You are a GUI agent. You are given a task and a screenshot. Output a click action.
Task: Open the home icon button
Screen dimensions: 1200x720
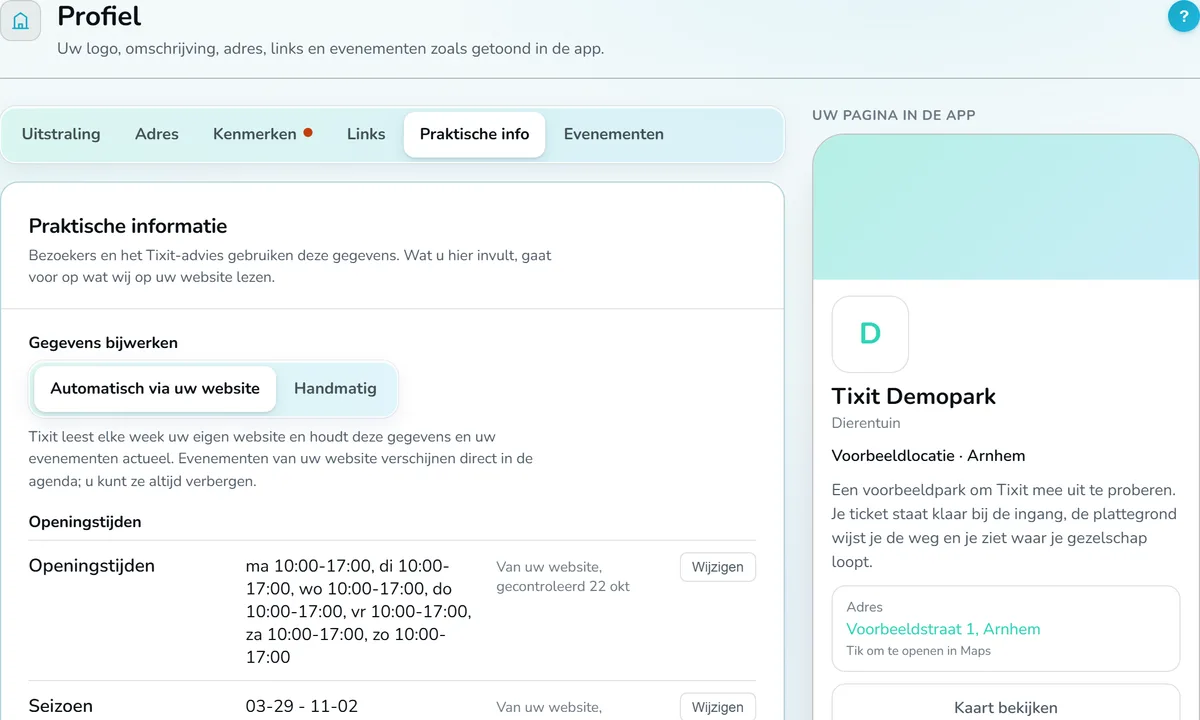coord(20,20)
